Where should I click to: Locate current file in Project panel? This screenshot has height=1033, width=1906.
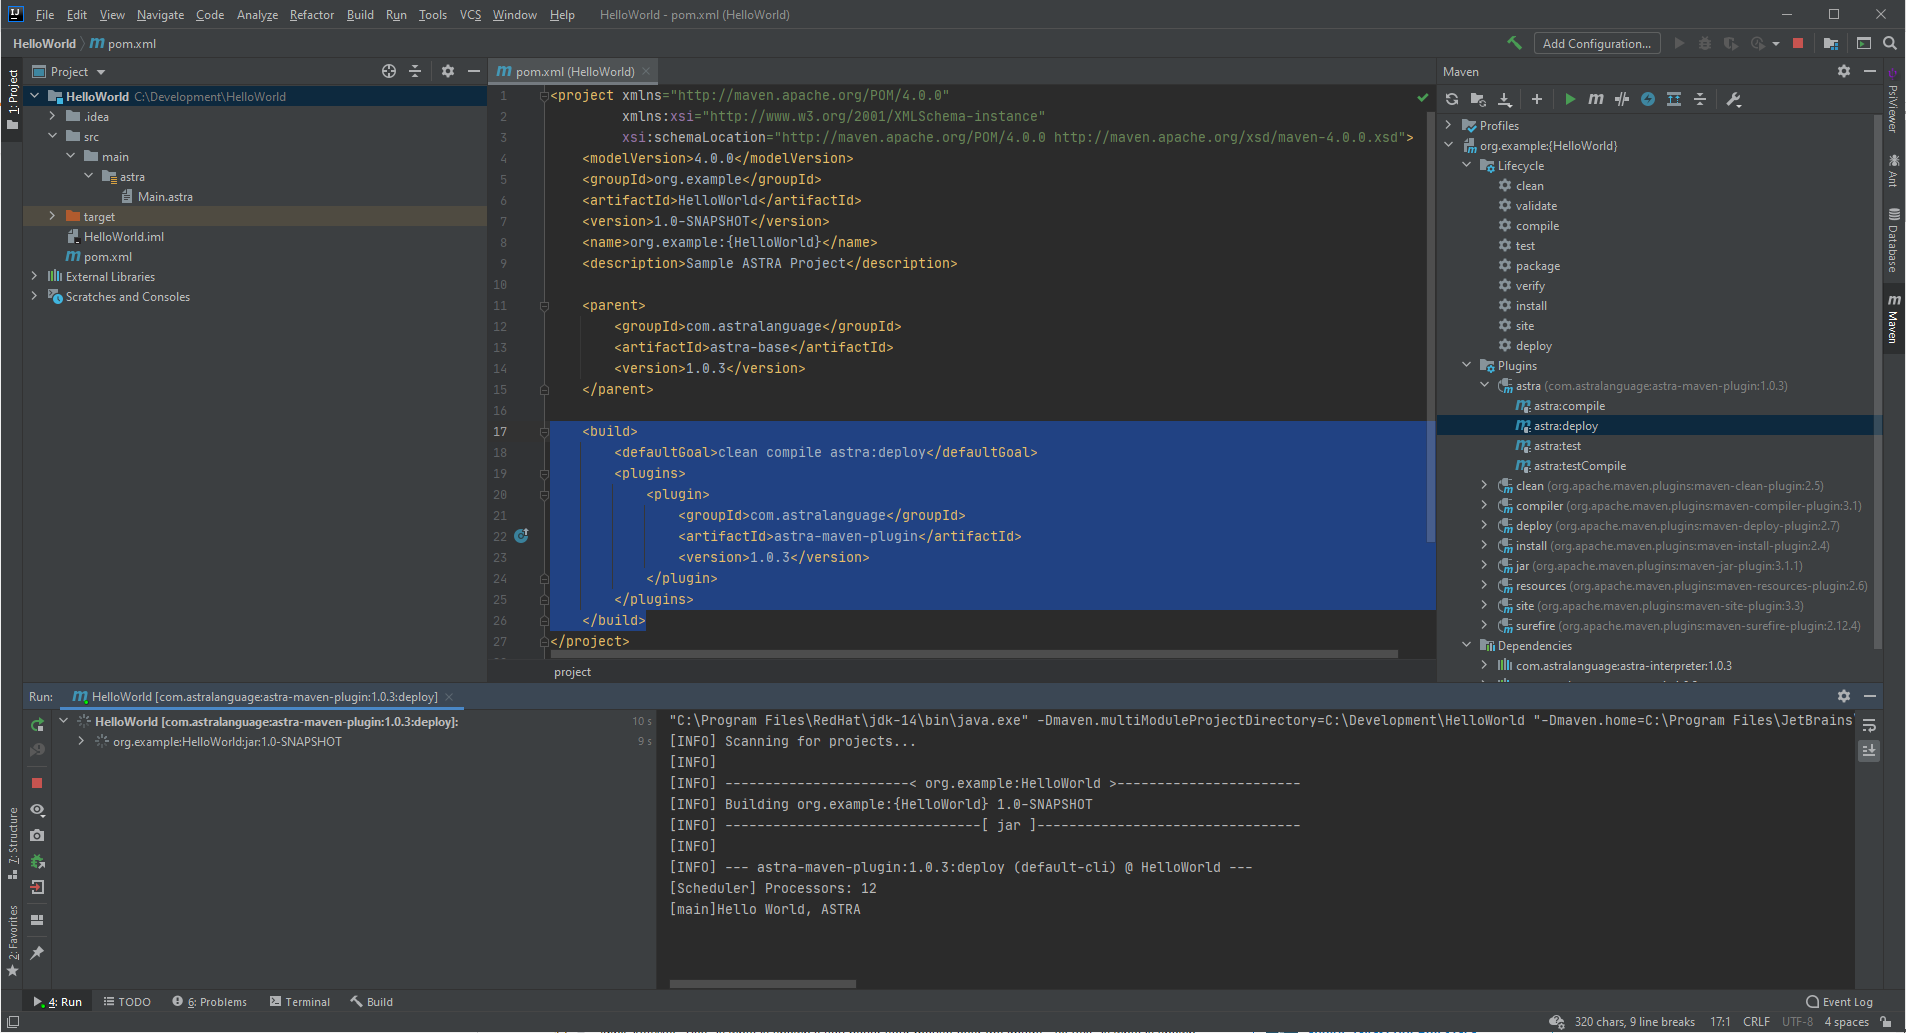[389, 71]
